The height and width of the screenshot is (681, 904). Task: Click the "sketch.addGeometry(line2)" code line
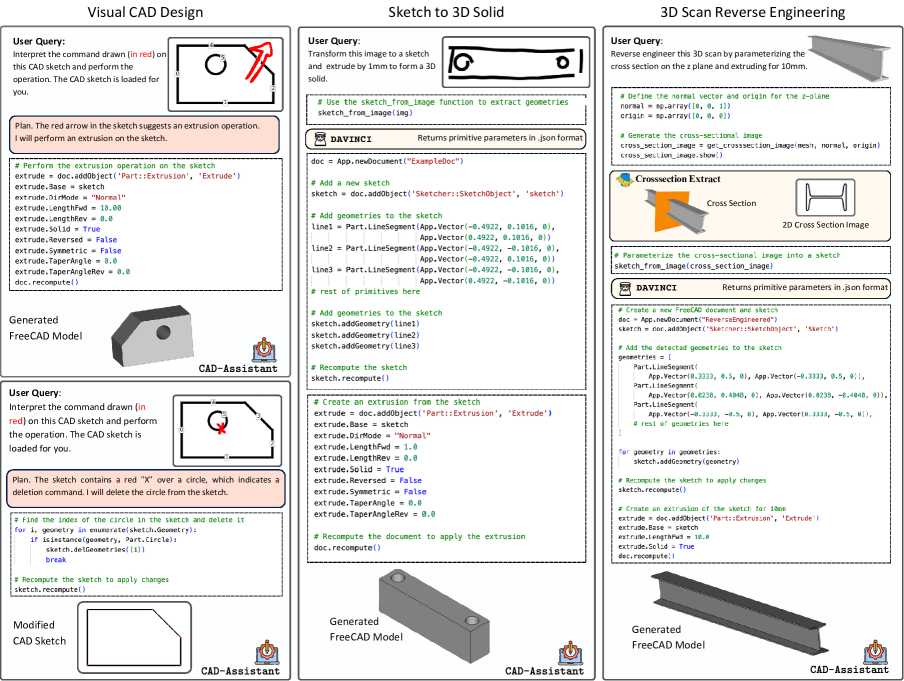pos(366,335)
